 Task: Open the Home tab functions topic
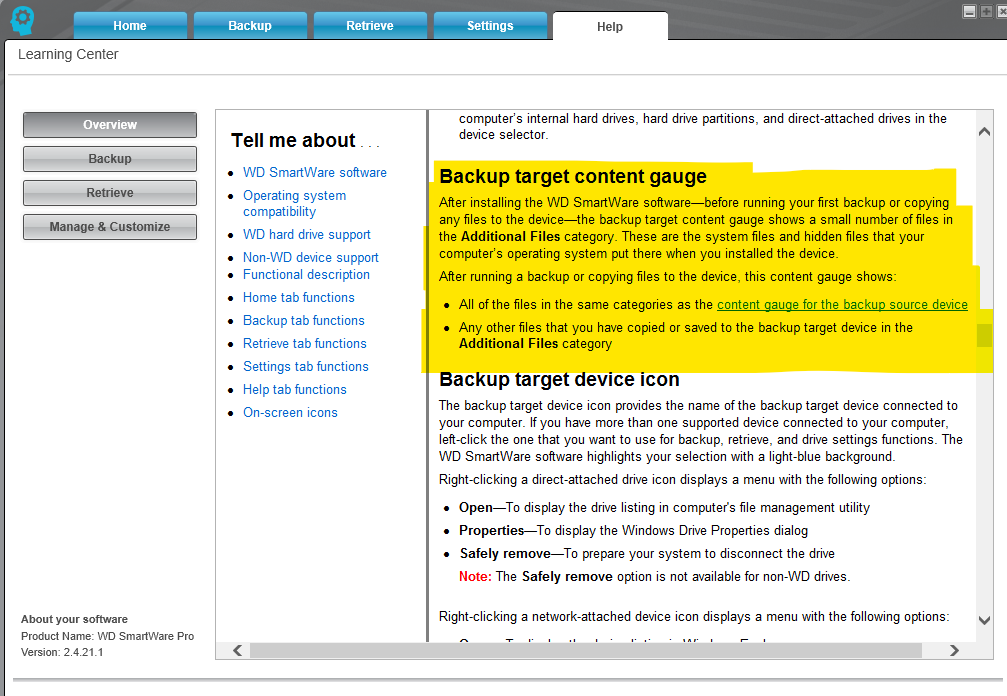(299, 297)
